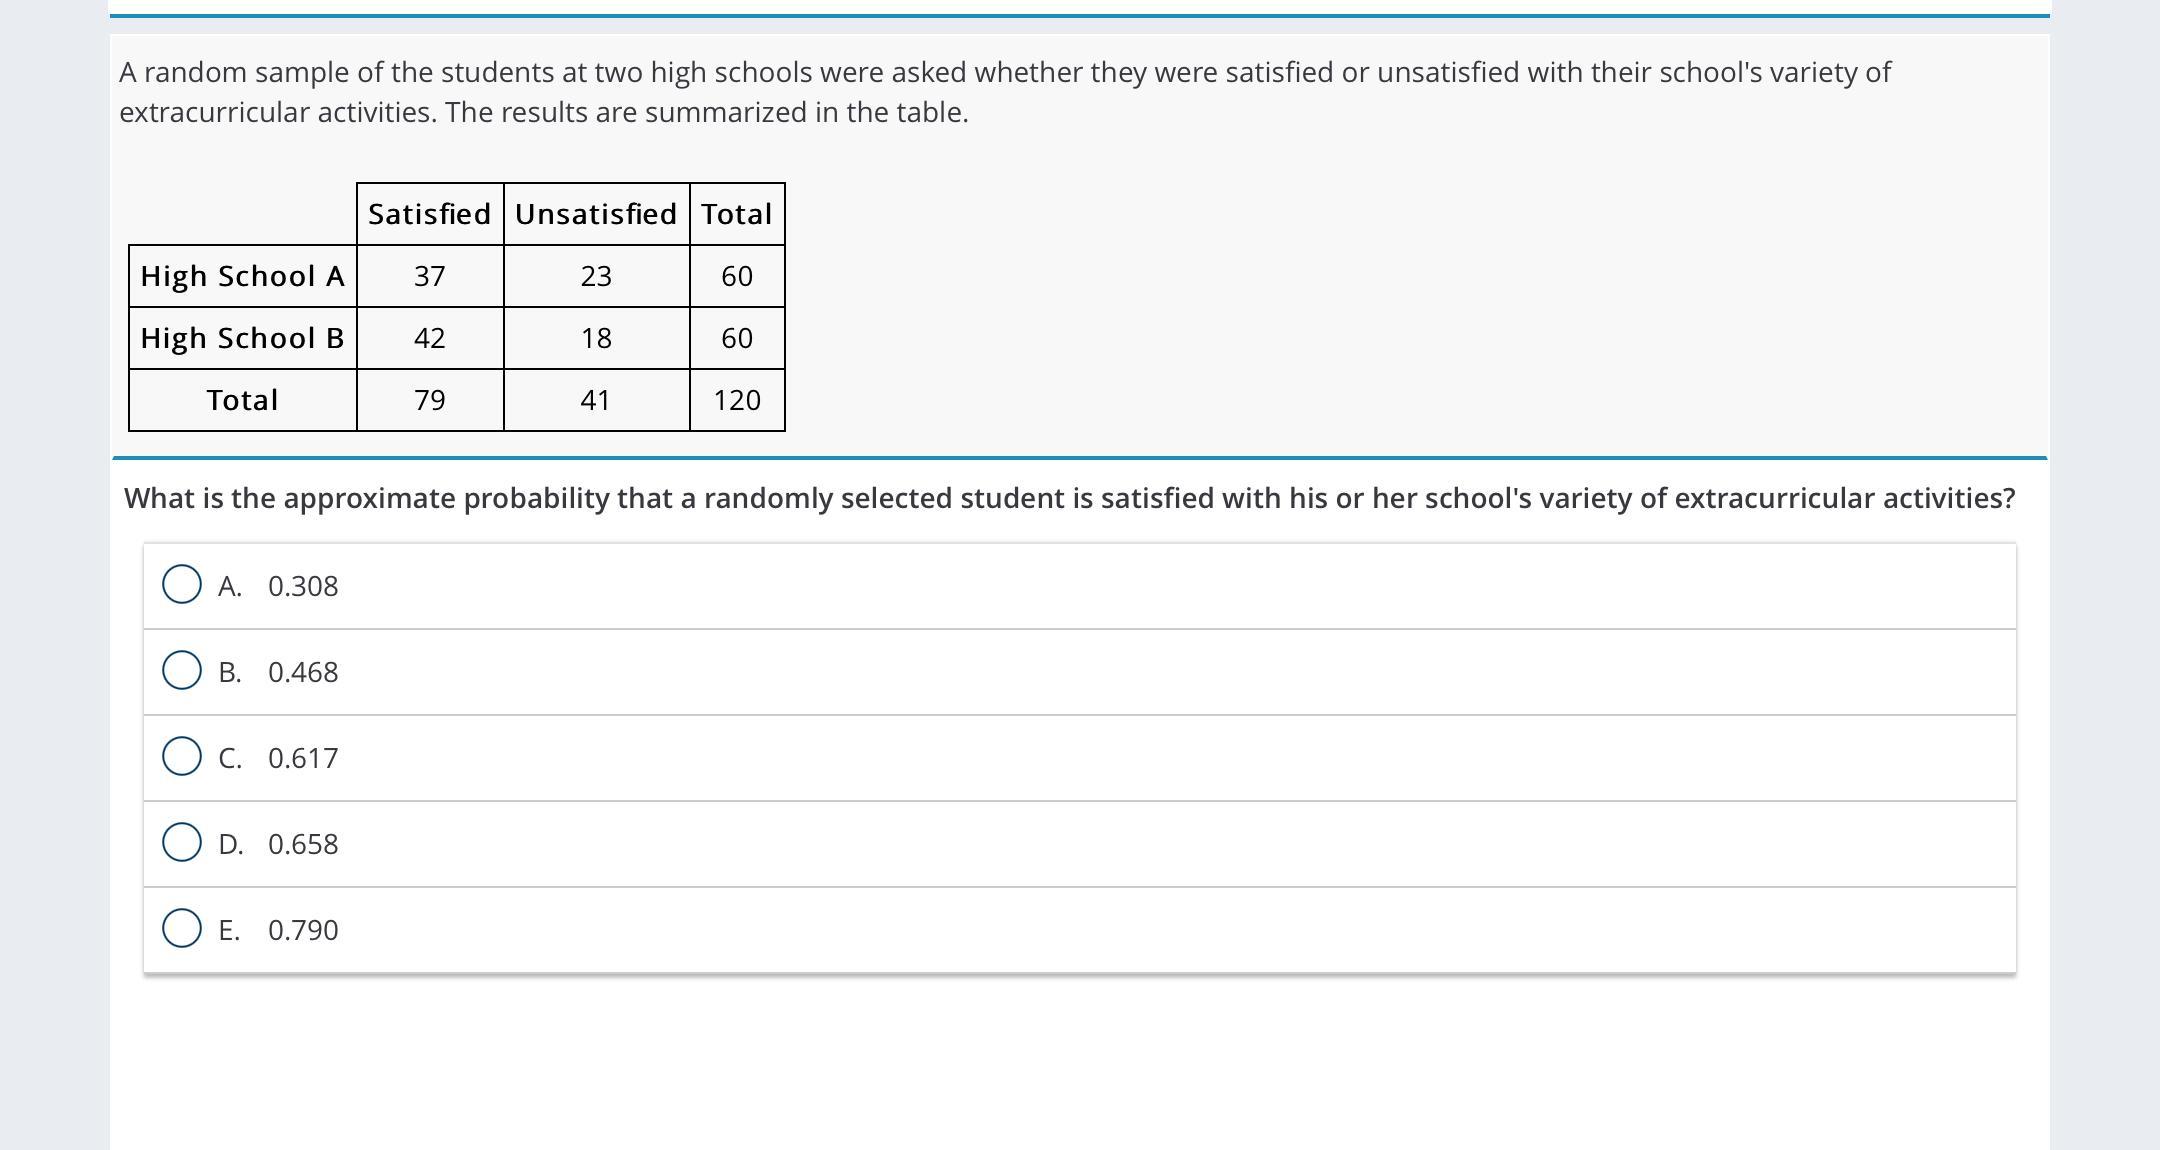Click the 0.658 answer text
This screenshot has width=2160, height=1150.
tap(303, 845)
